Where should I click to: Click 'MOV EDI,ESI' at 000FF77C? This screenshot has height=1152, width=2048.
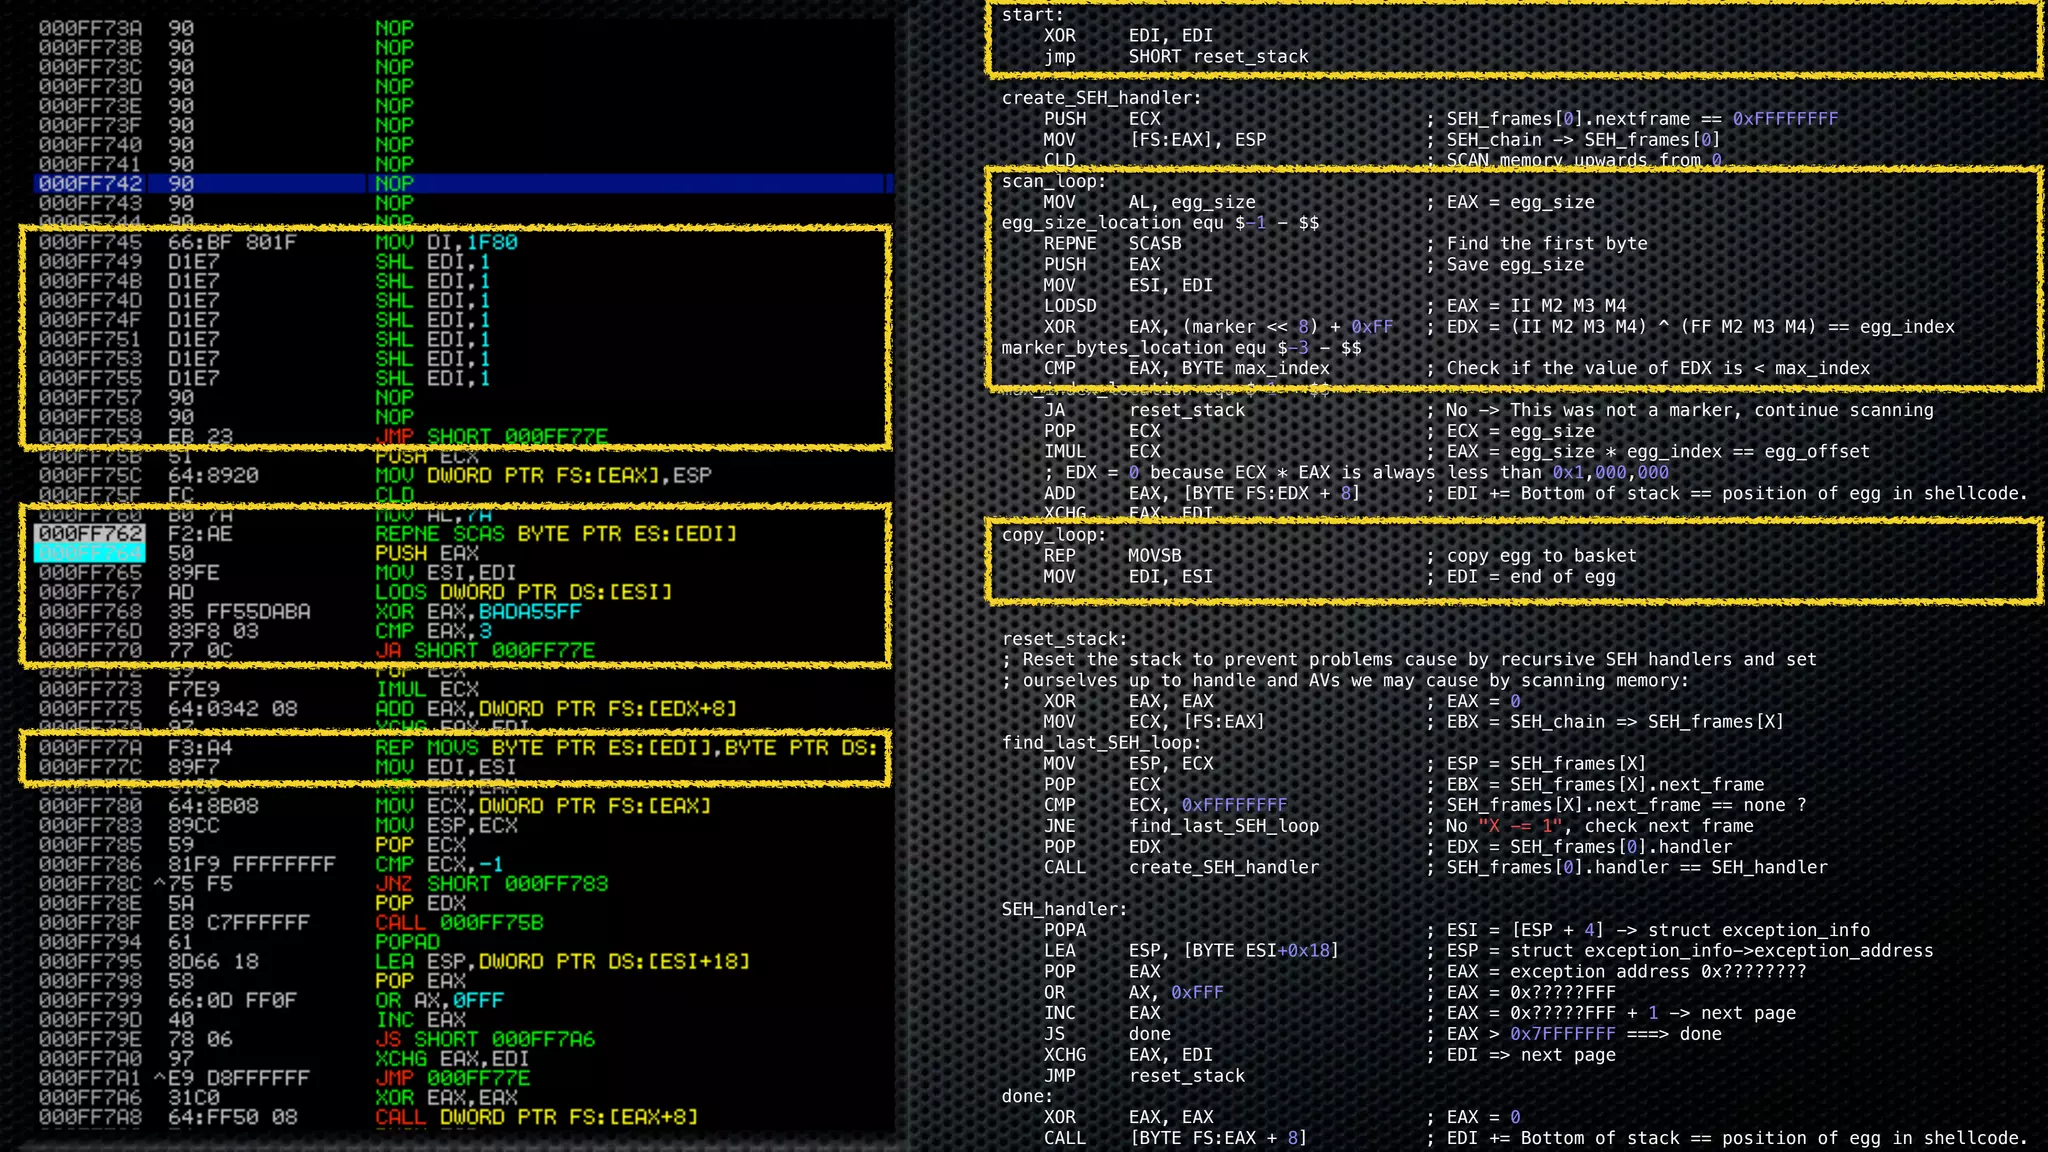pyautogui.click(x=446, y=768)
